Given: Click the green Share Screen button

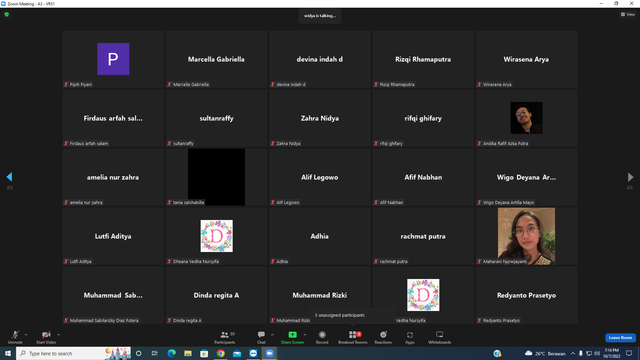Looking at the screenshot, I should point(292,337).
